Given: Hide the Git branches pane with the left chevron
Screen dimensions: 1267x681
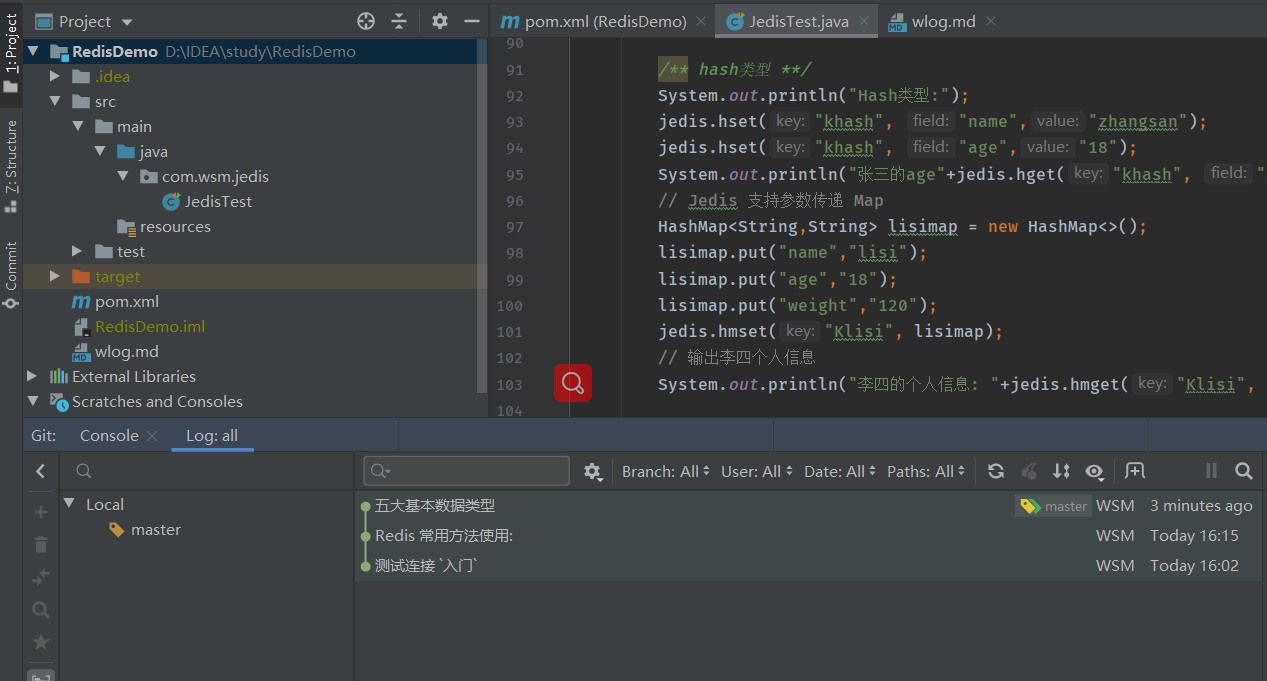Looking at the screenshot, I should coord(40,471).
